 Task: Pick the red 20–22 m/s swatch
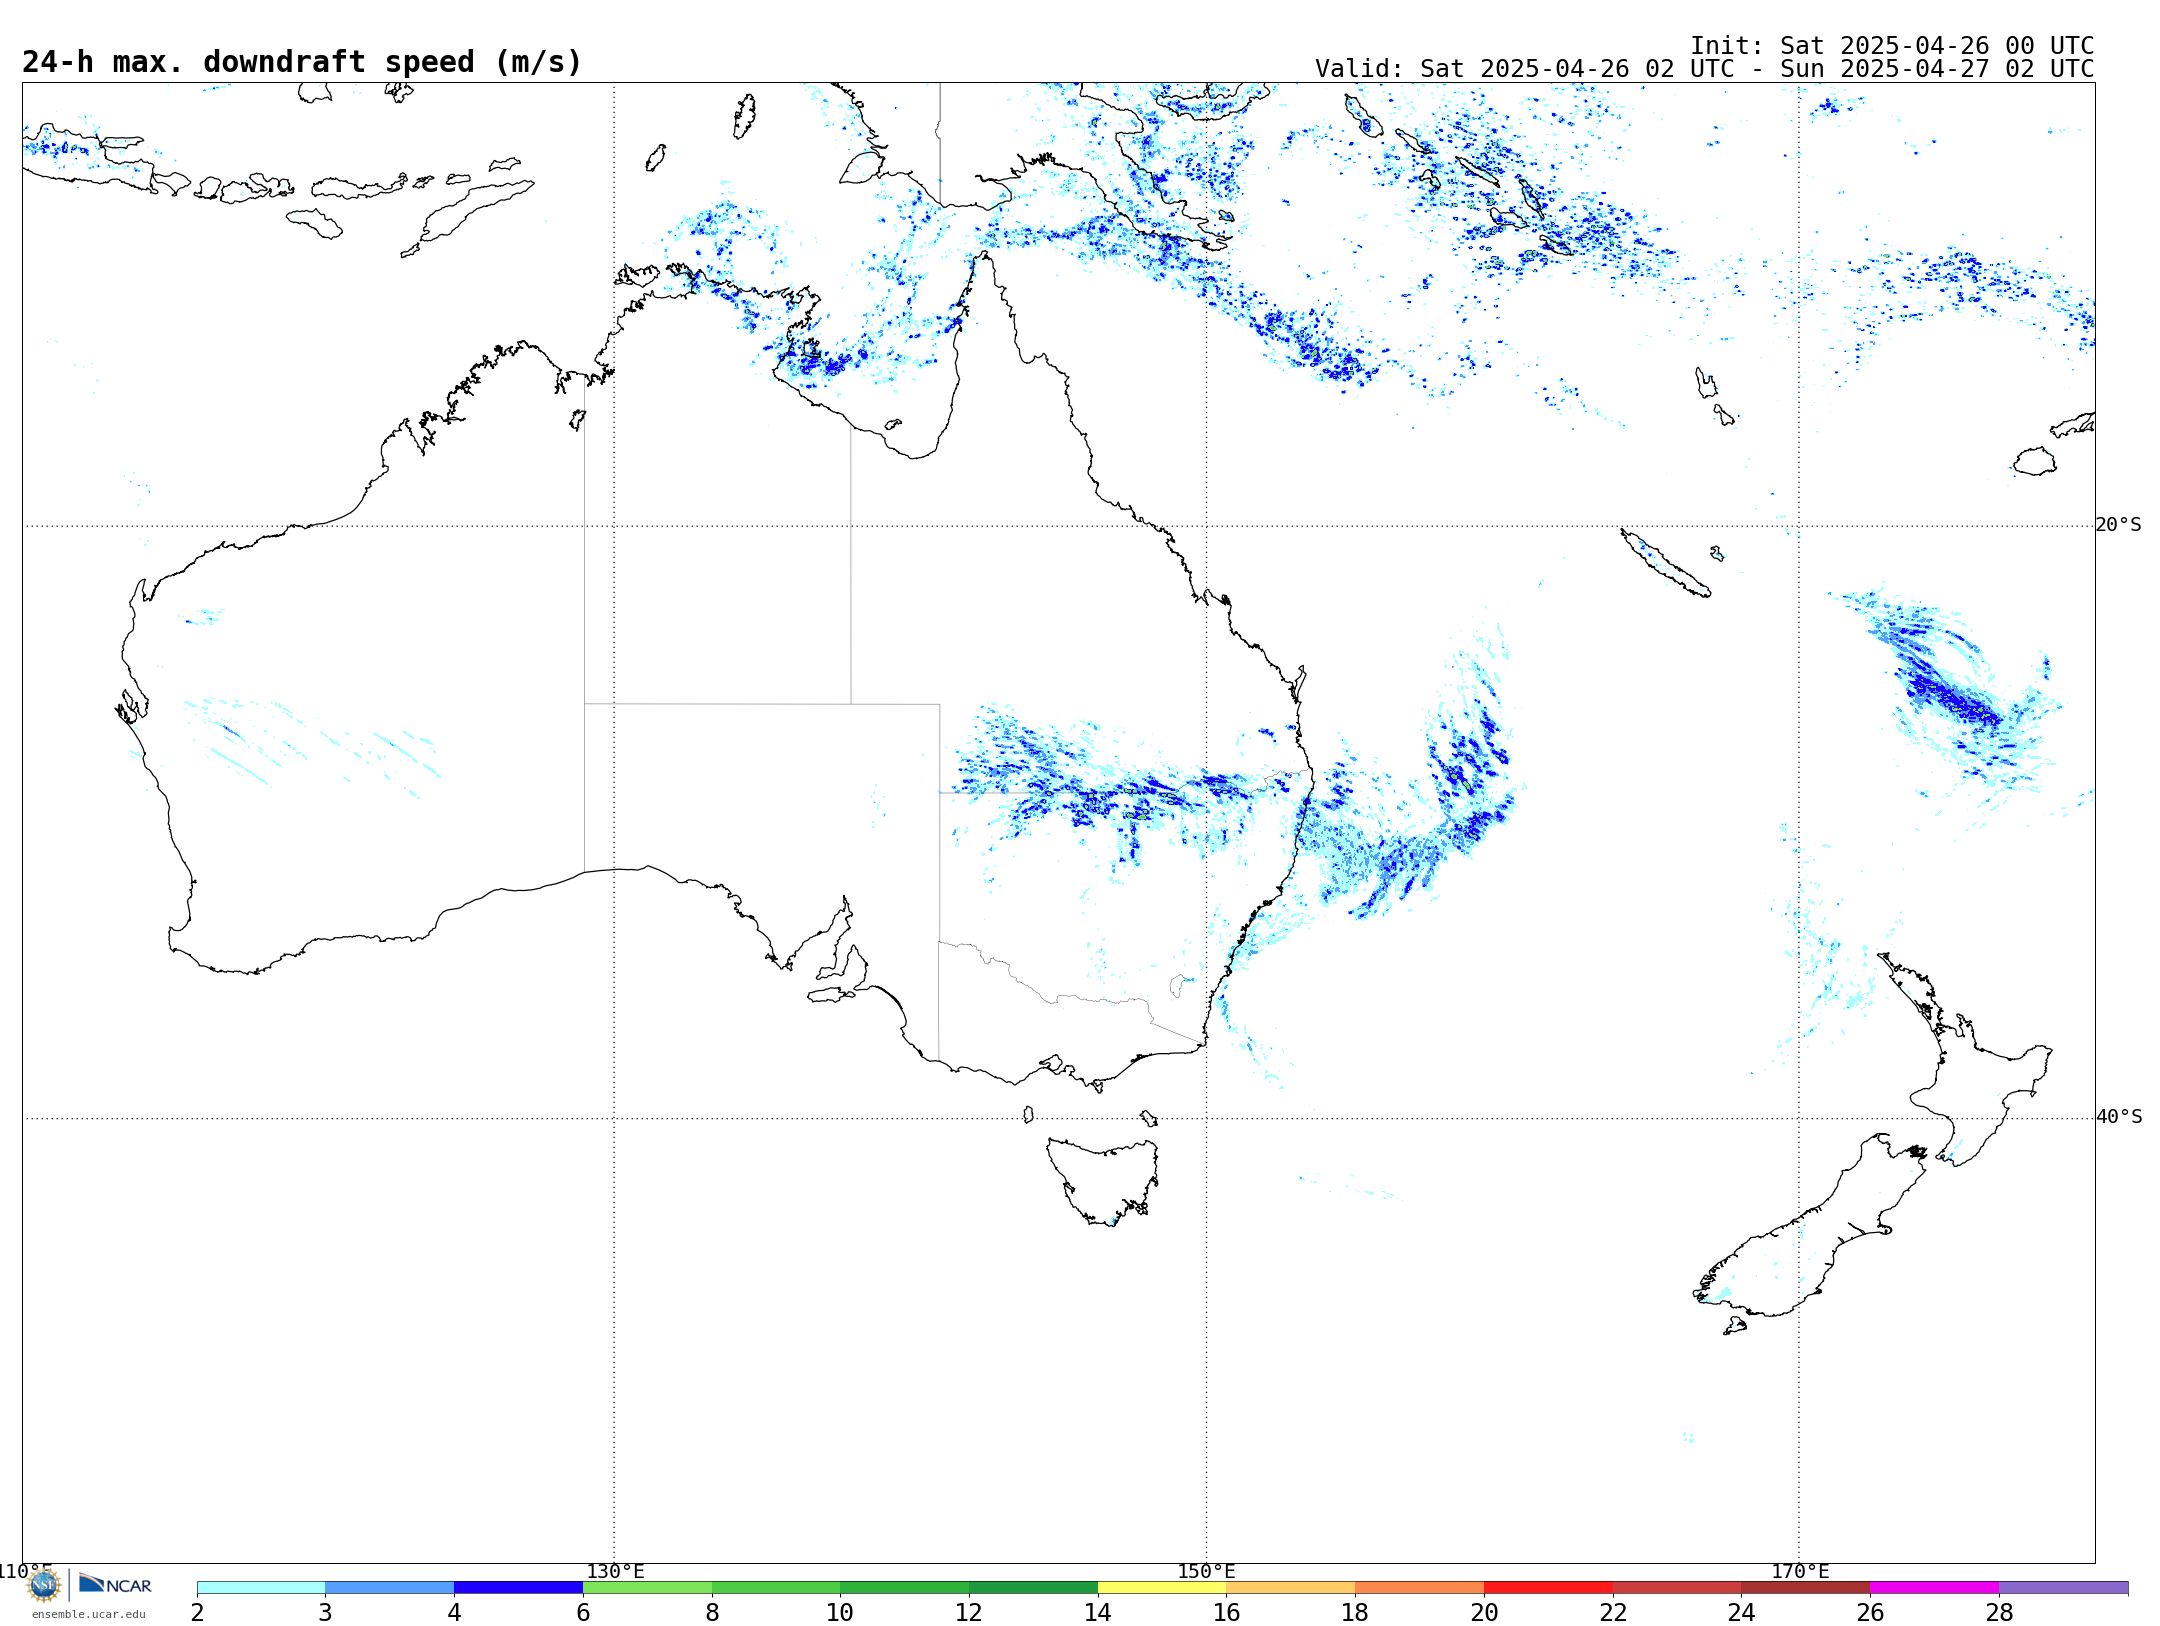coord(1549,1588)
